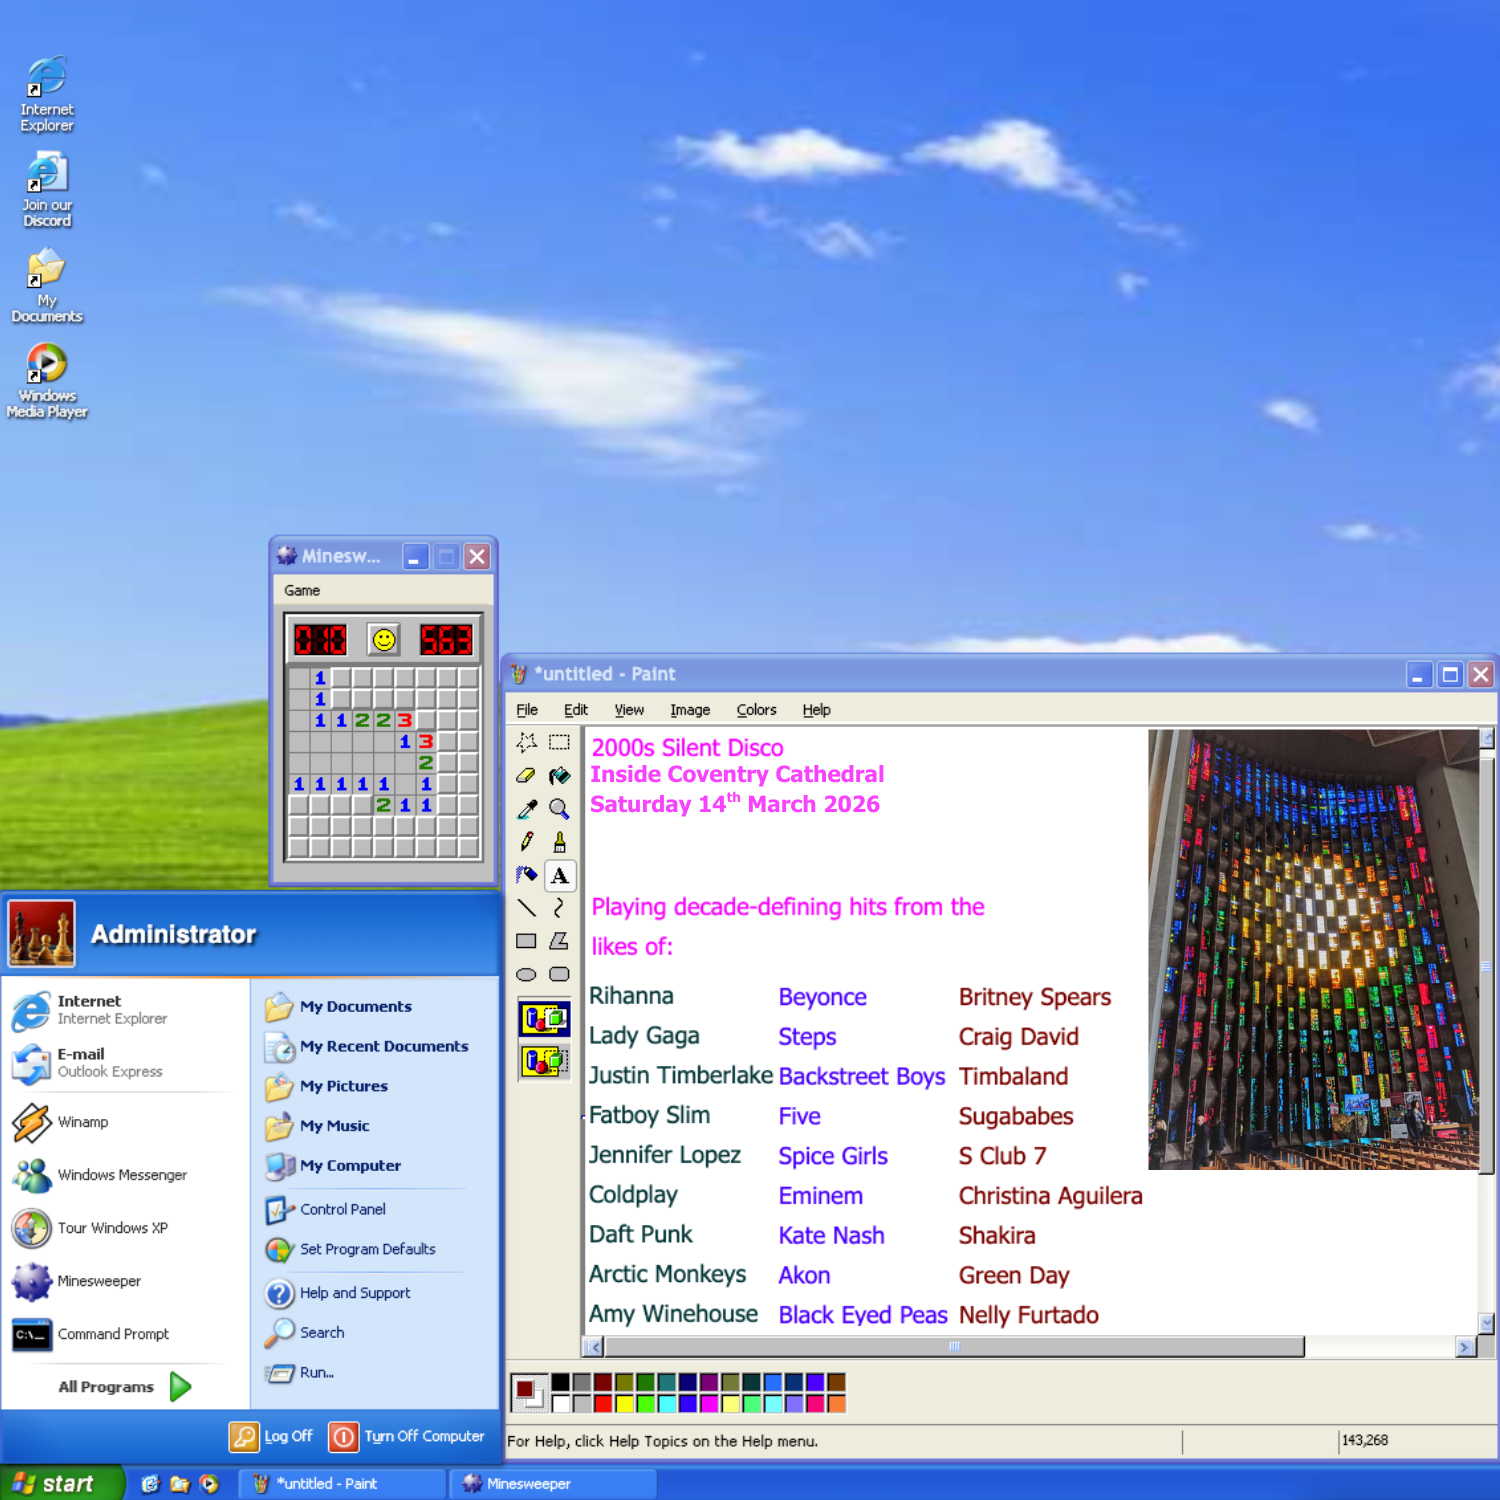
Task: Select the Ellipse shape tool
Action: click(x=527, y=974)
